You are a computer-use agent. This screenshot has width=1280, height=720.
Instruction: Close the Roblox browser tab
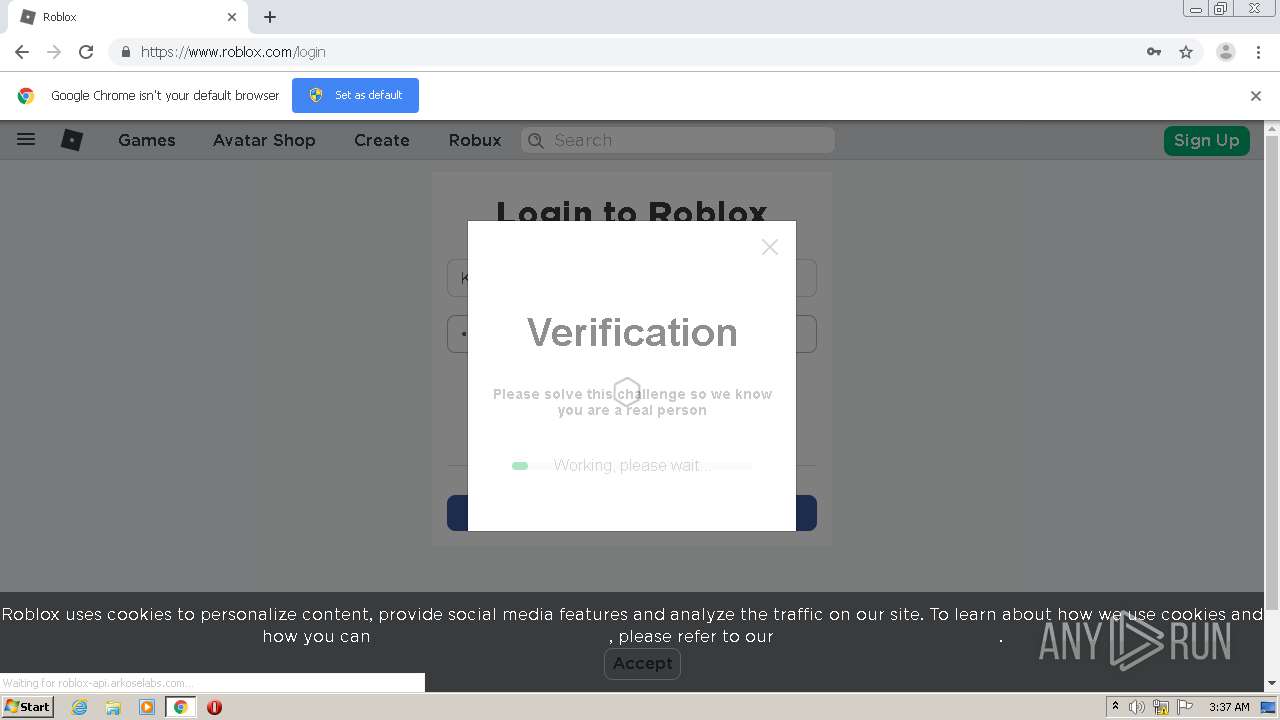[232, 17]
